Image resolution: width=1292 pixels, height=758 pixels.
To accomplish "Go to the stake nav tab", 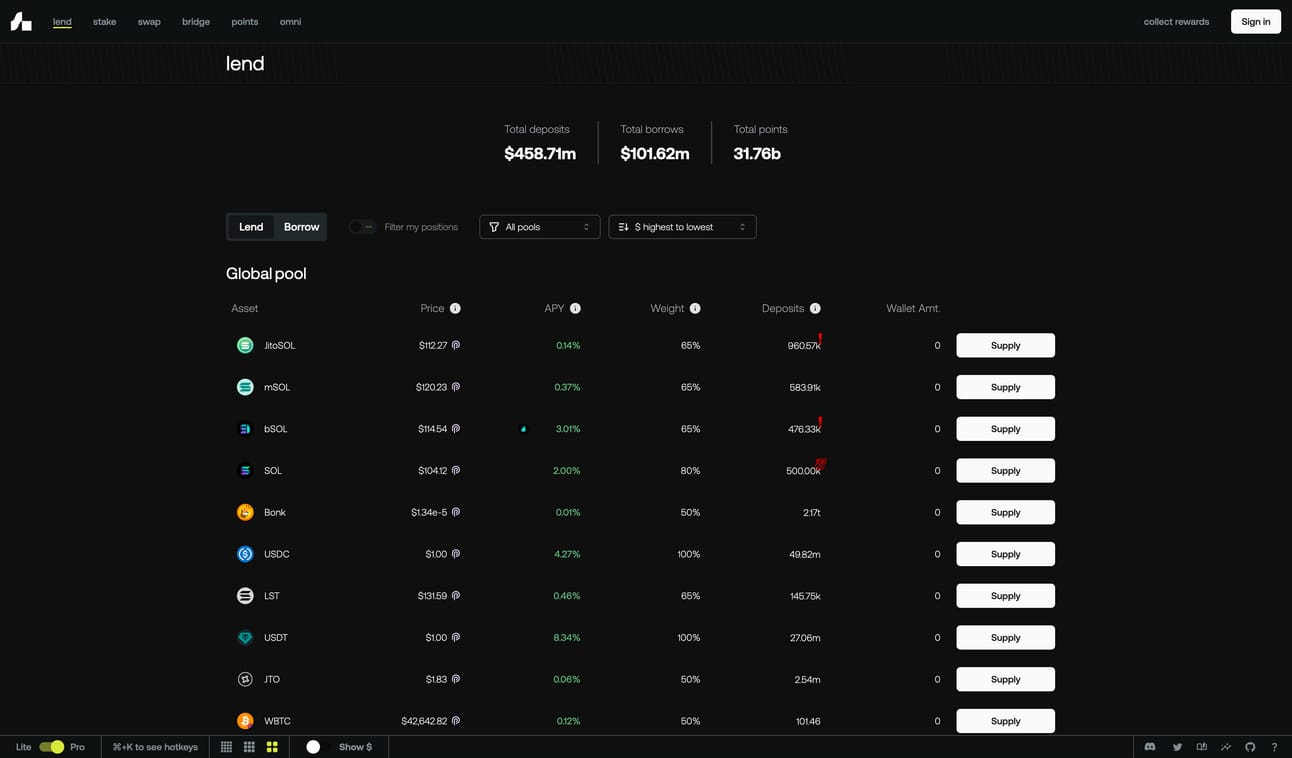I will pos(105,22).
